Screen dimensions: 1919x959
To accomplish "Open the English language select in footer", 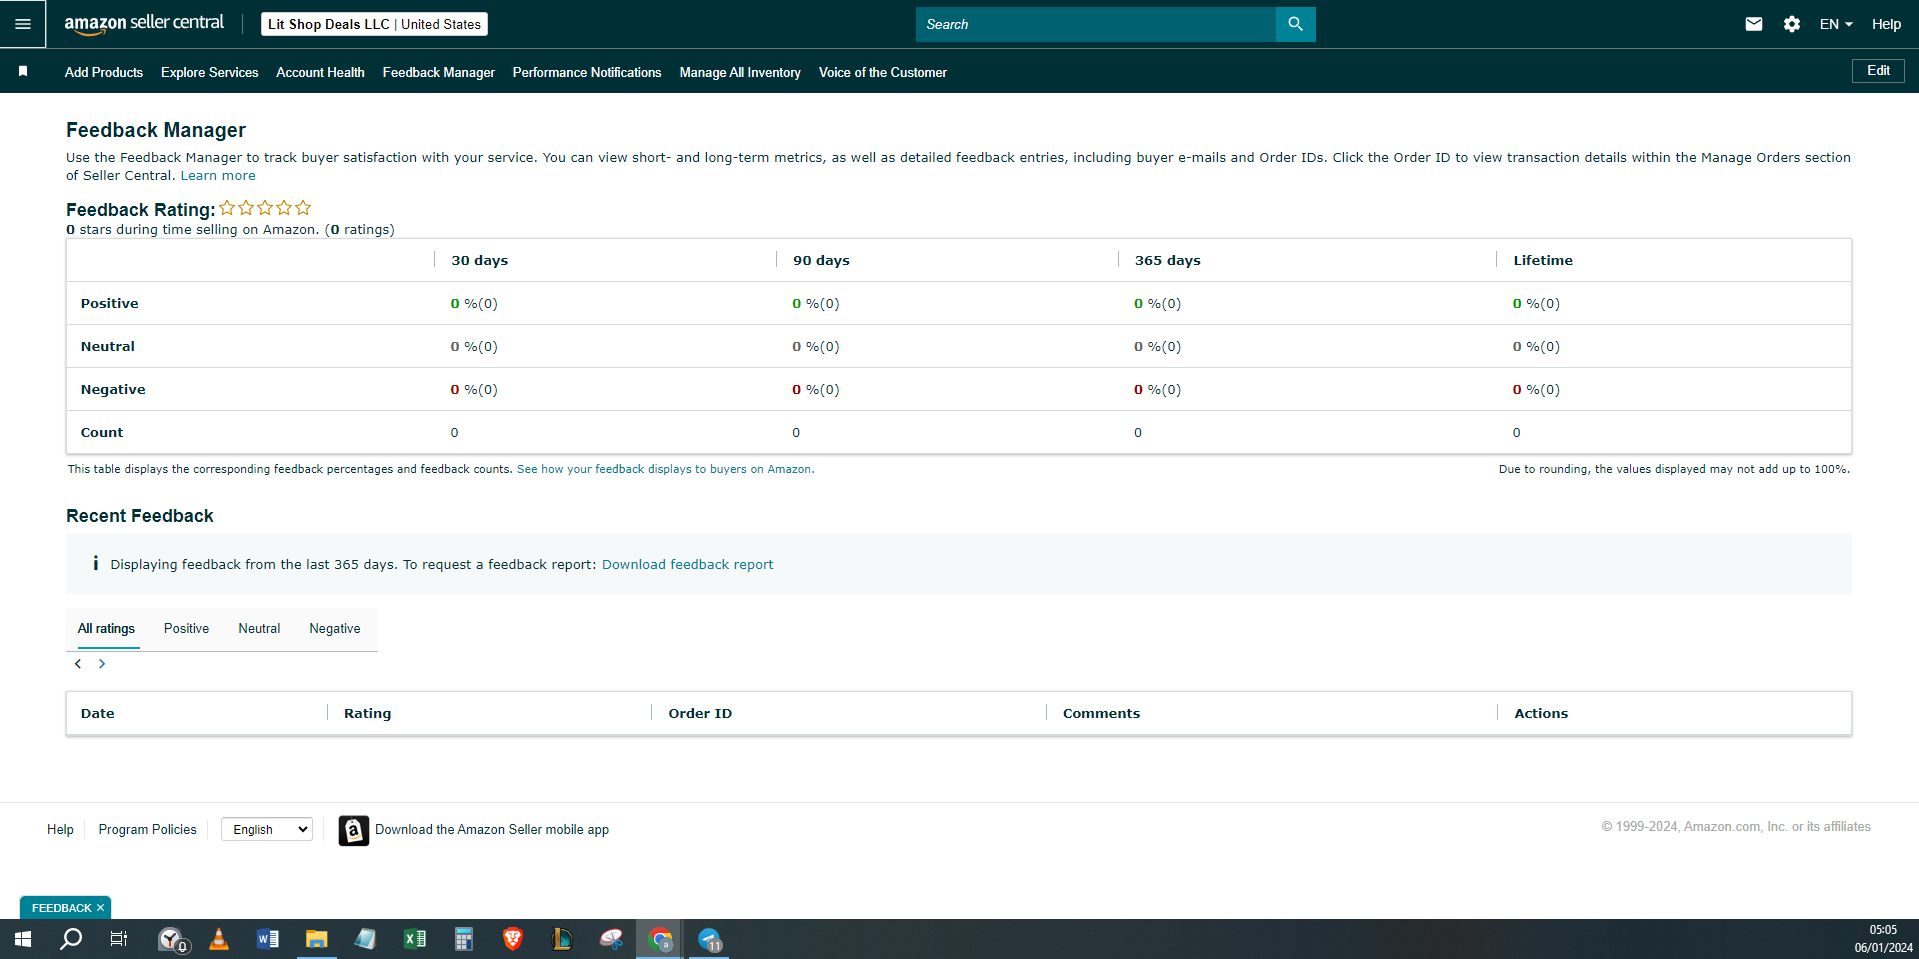I will 267,829.
